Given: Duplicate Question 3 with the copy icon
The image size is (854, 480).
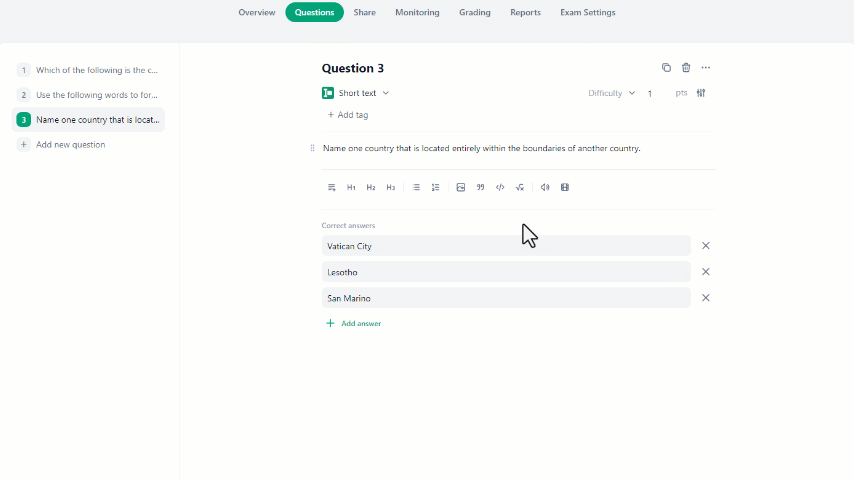Looking at the screenshot, I should [666, 68].
